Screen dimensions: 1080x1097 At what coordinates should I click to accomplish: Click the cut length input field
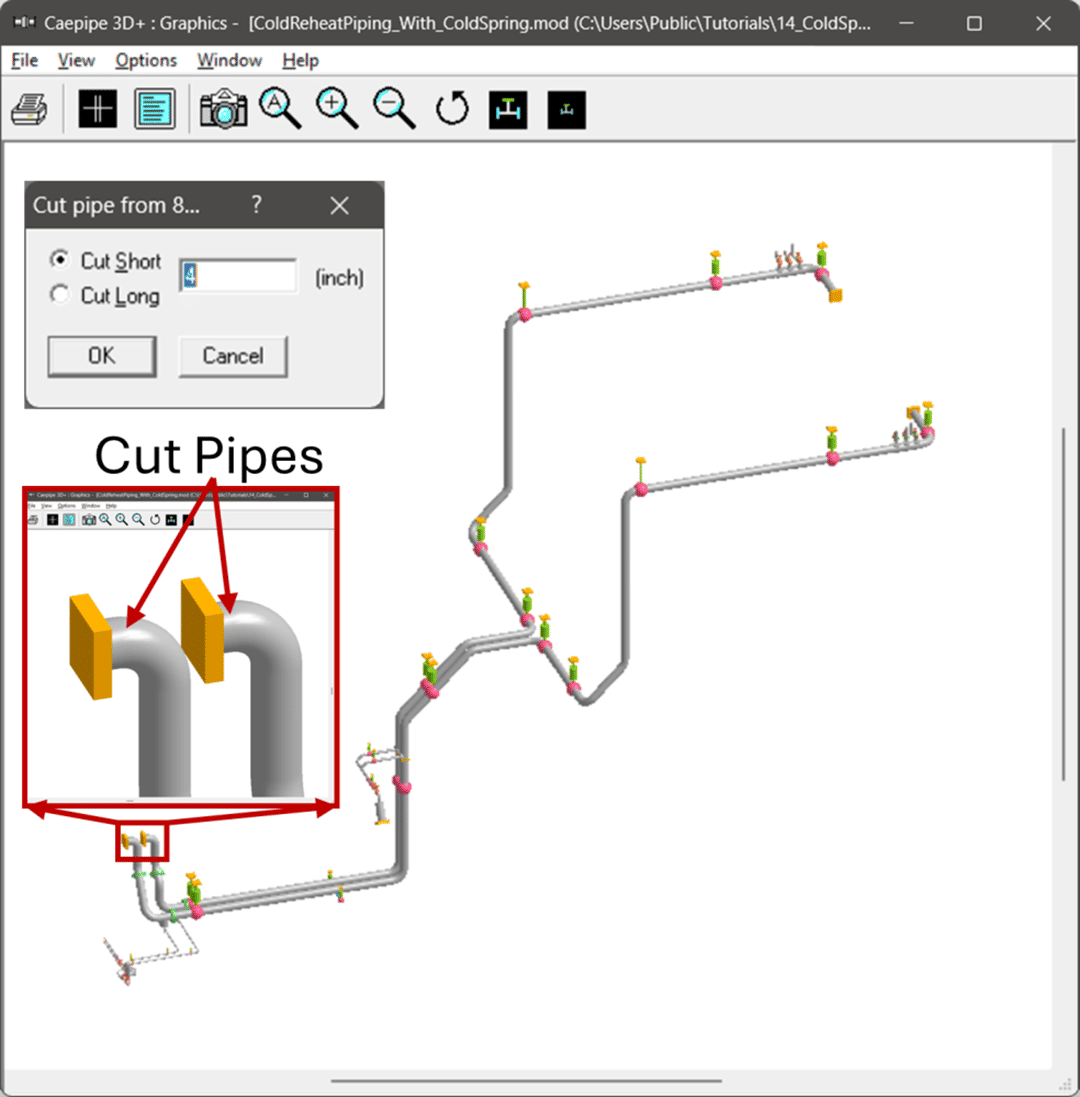[x=238, y=276]
